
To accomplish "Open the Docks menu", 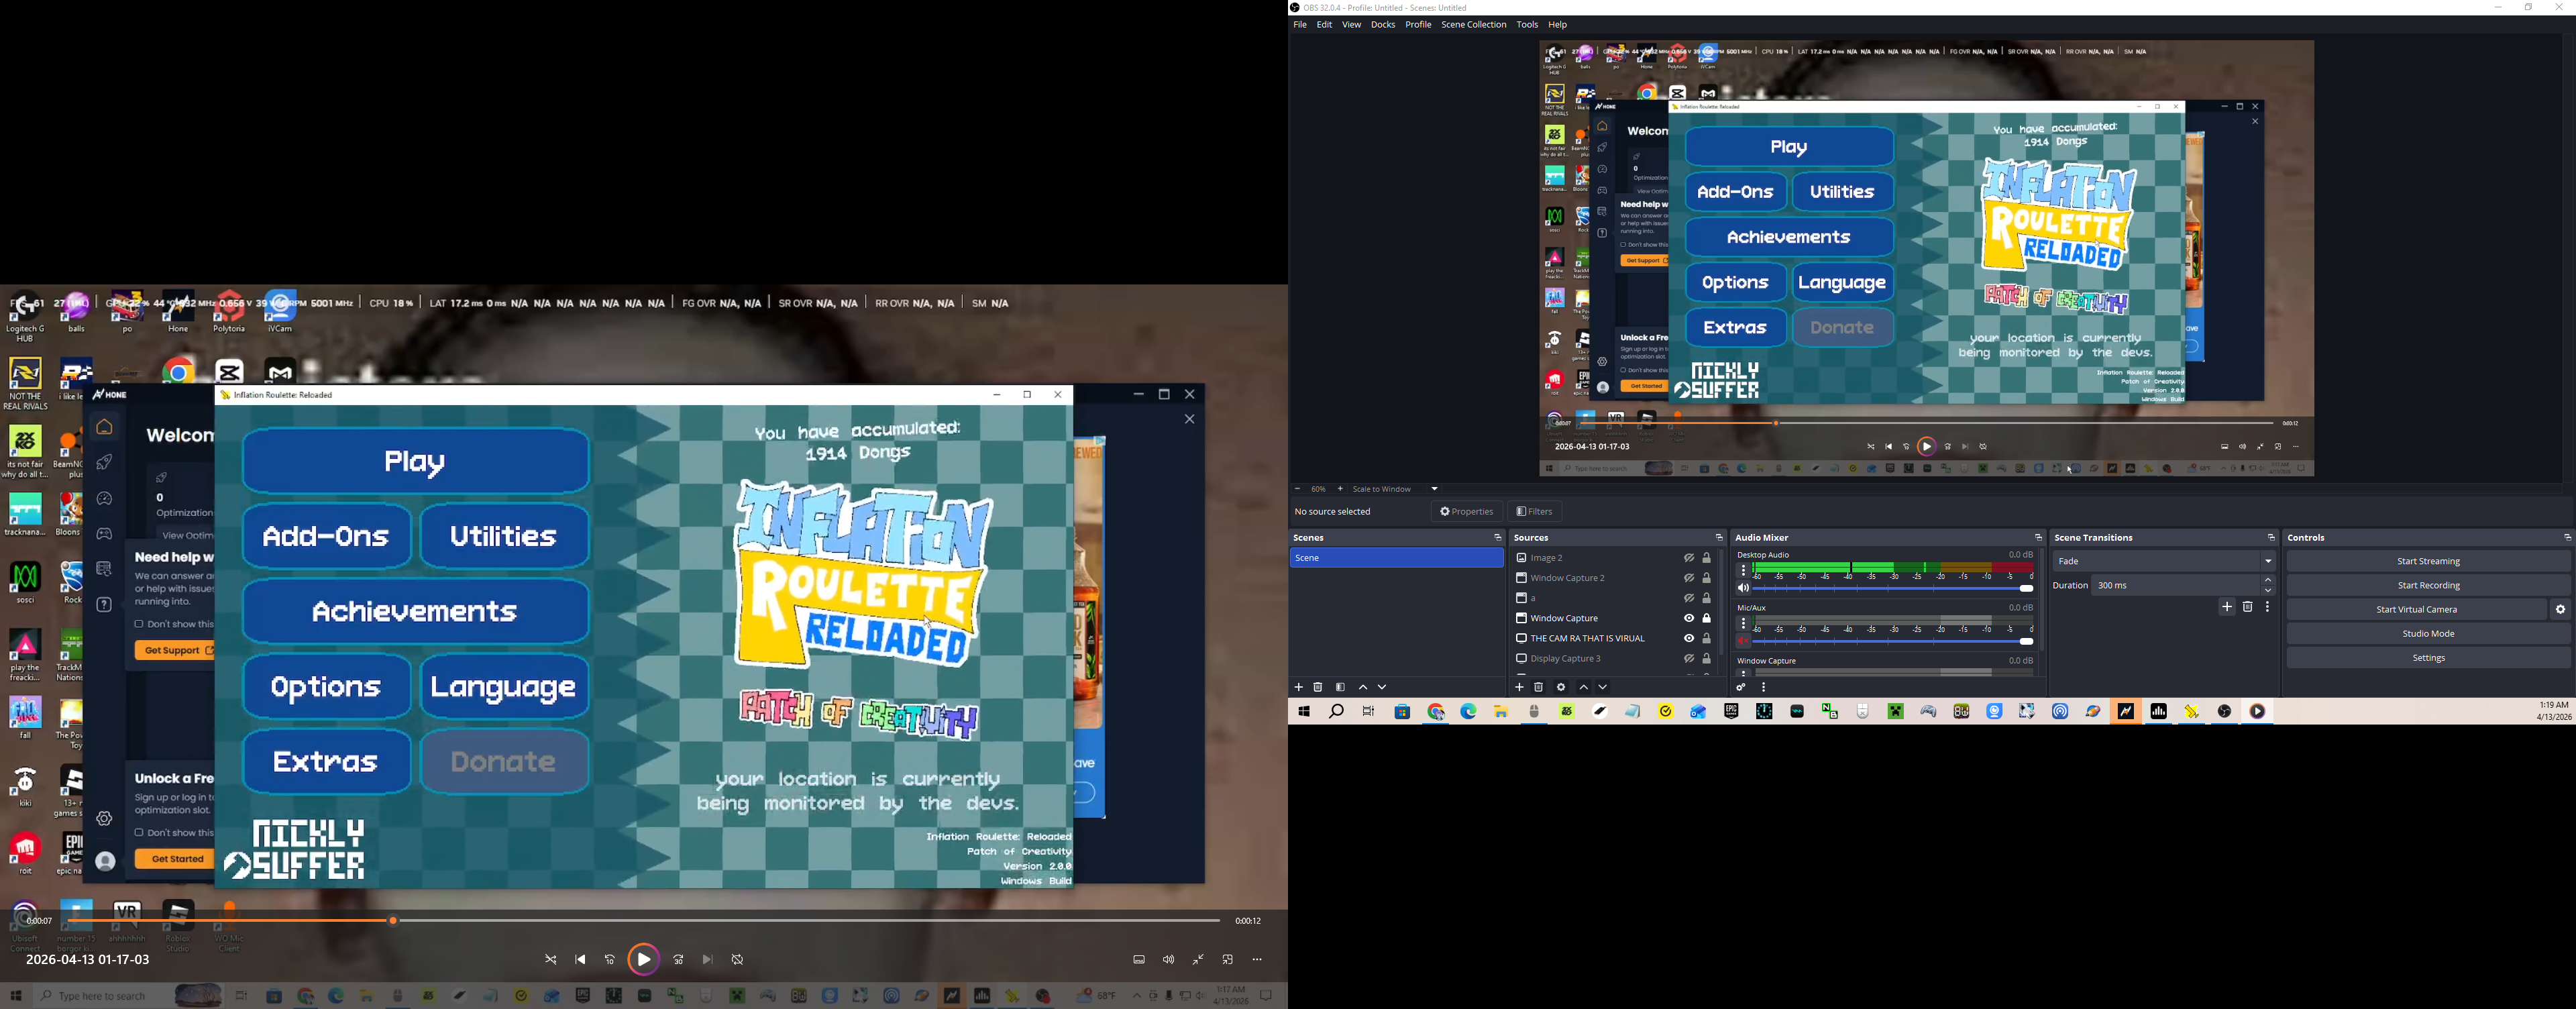I will click(x=1383, y=25).
